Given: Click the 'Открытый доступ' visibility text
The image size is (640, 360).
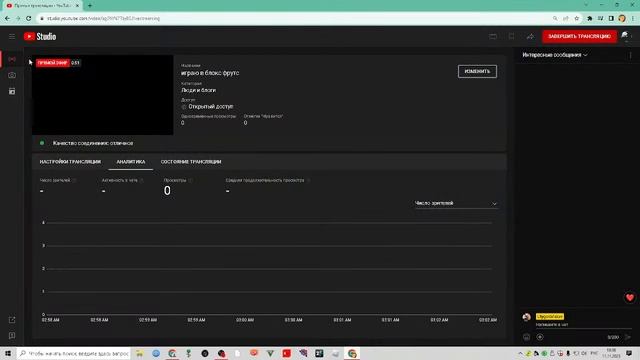Looking at the screenshot, I should click(x=211, y=107).
